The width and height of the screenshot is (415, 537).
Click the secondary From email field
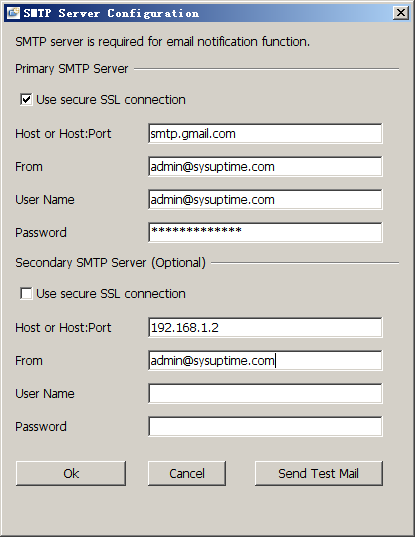click(x=265, y=360)
